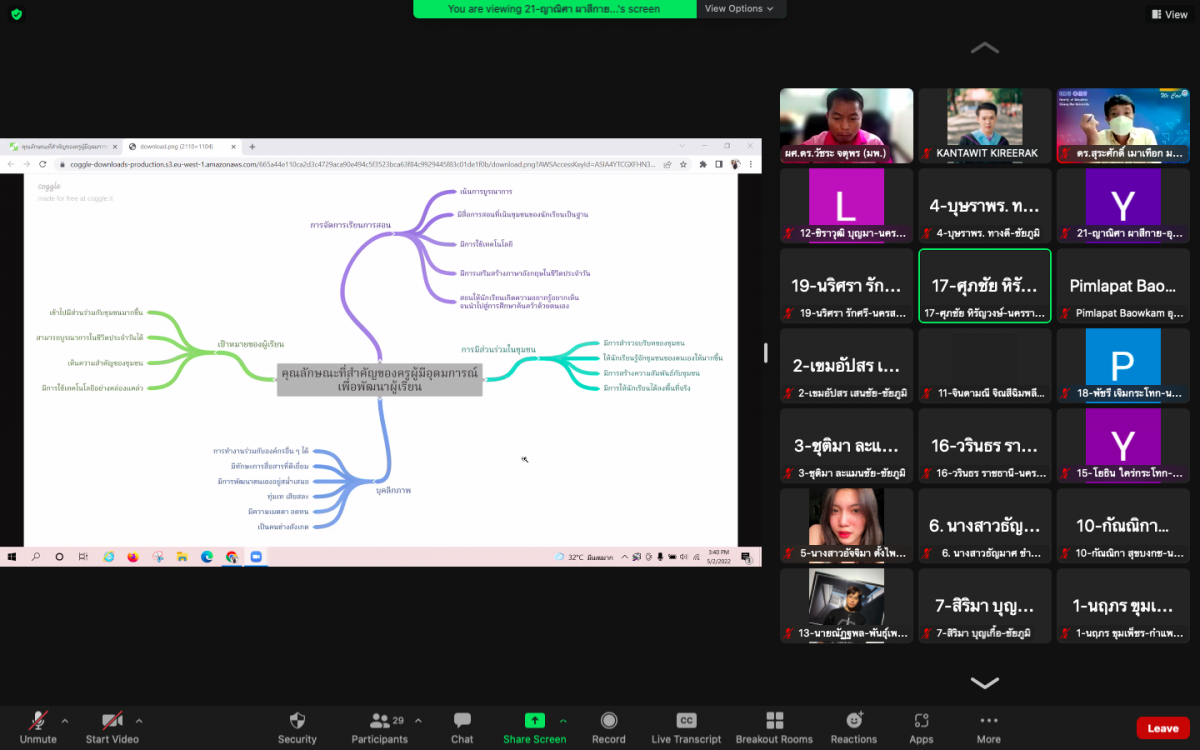Select ผศ.ดร.วีระ จตุพร video tile
Image resolution: width=1200 pixels, height=750 pixels.
(x=846, y=125)
